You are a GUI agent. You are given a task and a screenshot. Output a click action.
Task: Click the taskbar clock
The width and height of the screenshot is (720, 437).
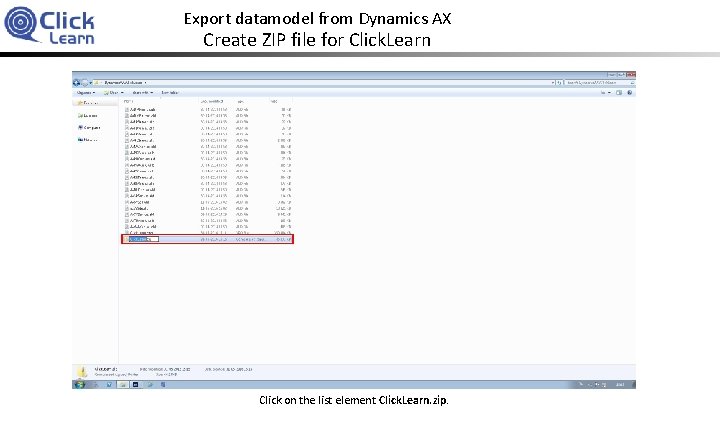click(x=620, y=385)
